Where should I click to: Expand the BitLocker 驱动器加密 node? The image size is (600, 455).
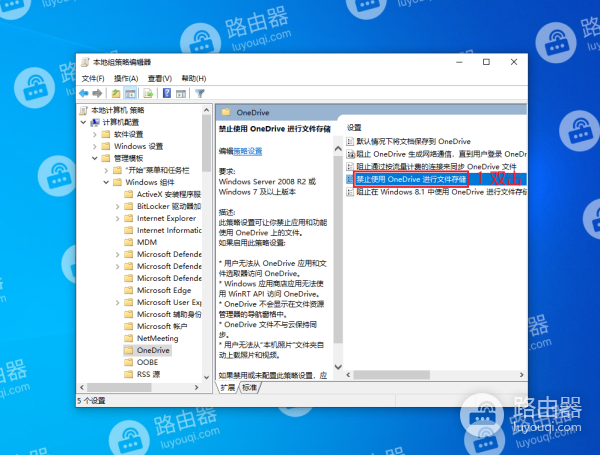point(118,206)
